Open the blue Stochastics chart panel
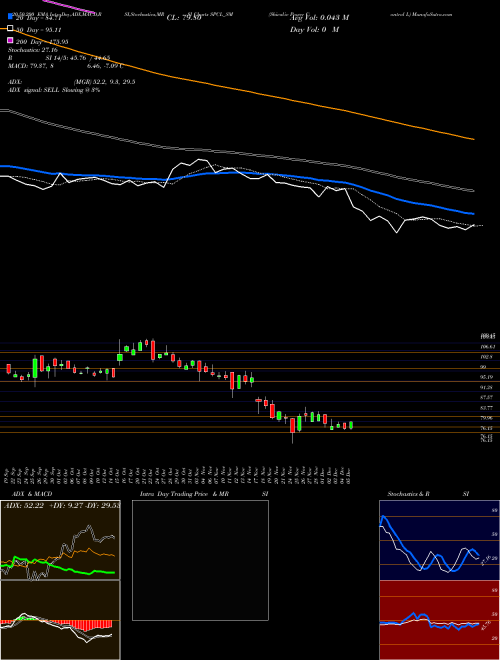The width and height of the screenshot is (500, 660). (x=439, y=540)
